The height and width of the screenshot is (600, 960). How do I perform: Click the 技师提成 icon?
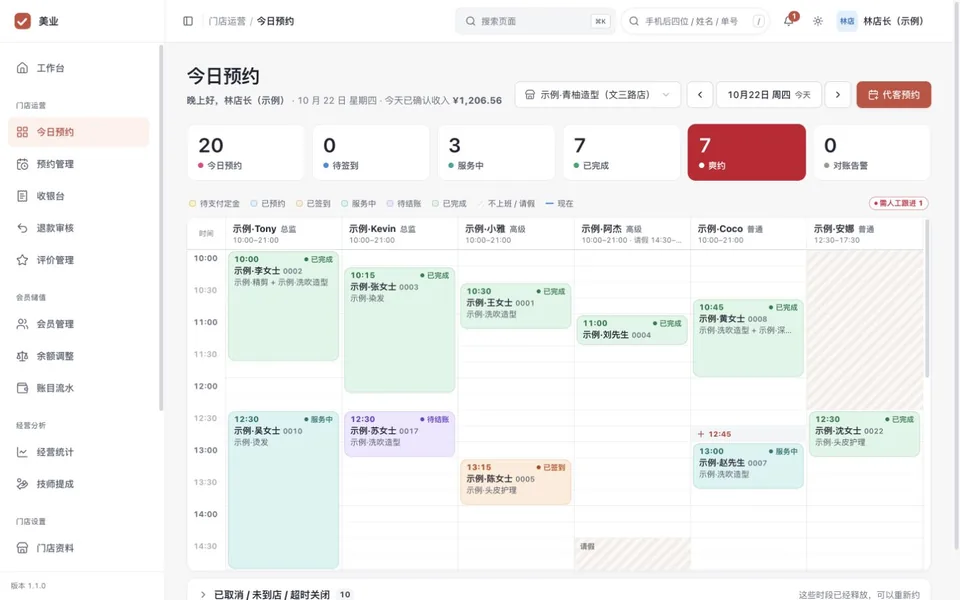pos(22,484)
